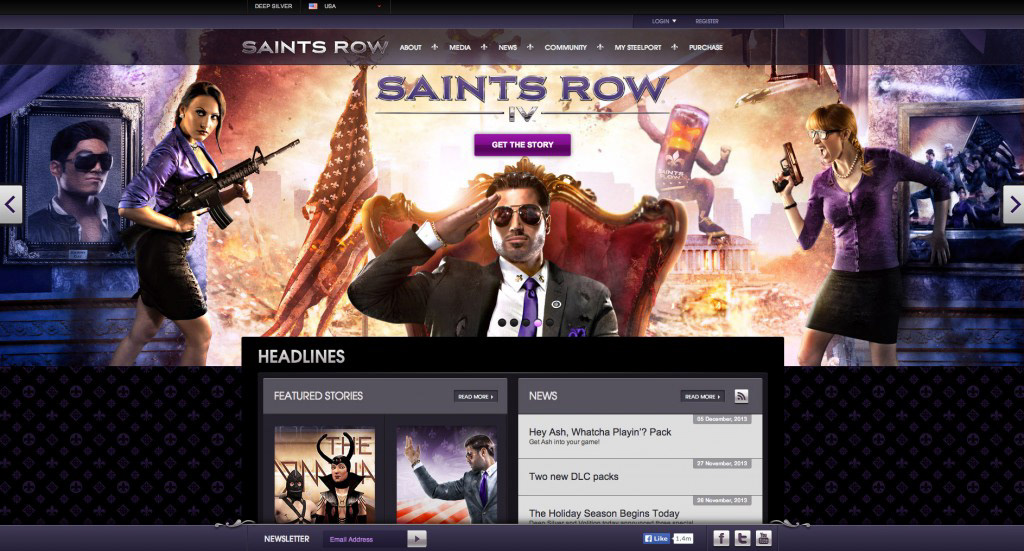
Task: Open the My Steelport menu item
Action: click(637, 48)
